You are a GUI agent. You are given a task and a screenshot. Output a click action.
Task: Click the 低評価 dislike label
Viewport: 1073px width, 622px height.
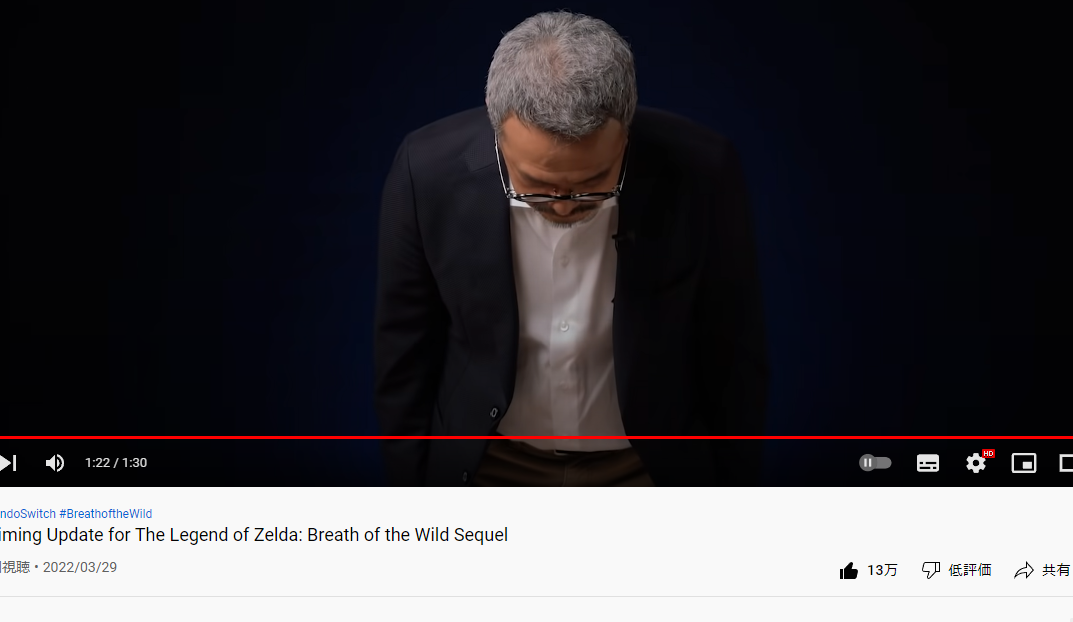pyautogui.click(x=970, y=570)
